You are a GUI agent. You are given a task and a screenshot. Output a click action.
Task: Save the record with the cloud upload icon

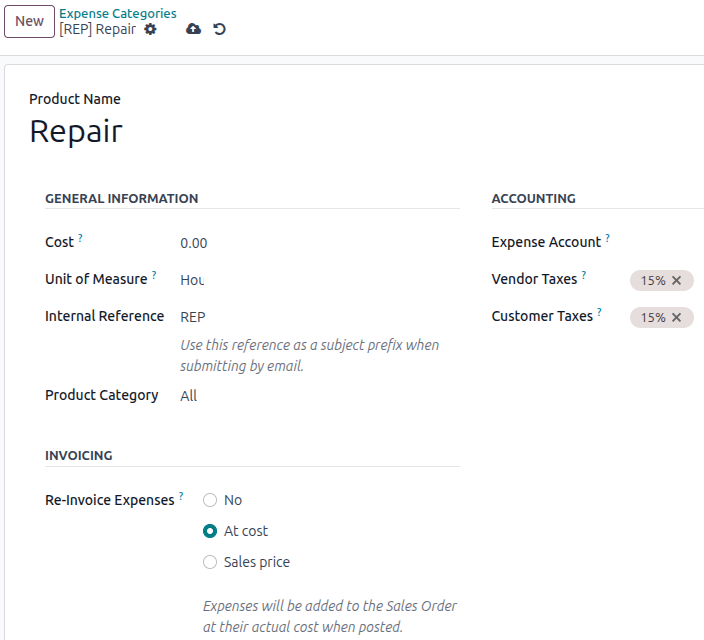(x=194, y=29)
